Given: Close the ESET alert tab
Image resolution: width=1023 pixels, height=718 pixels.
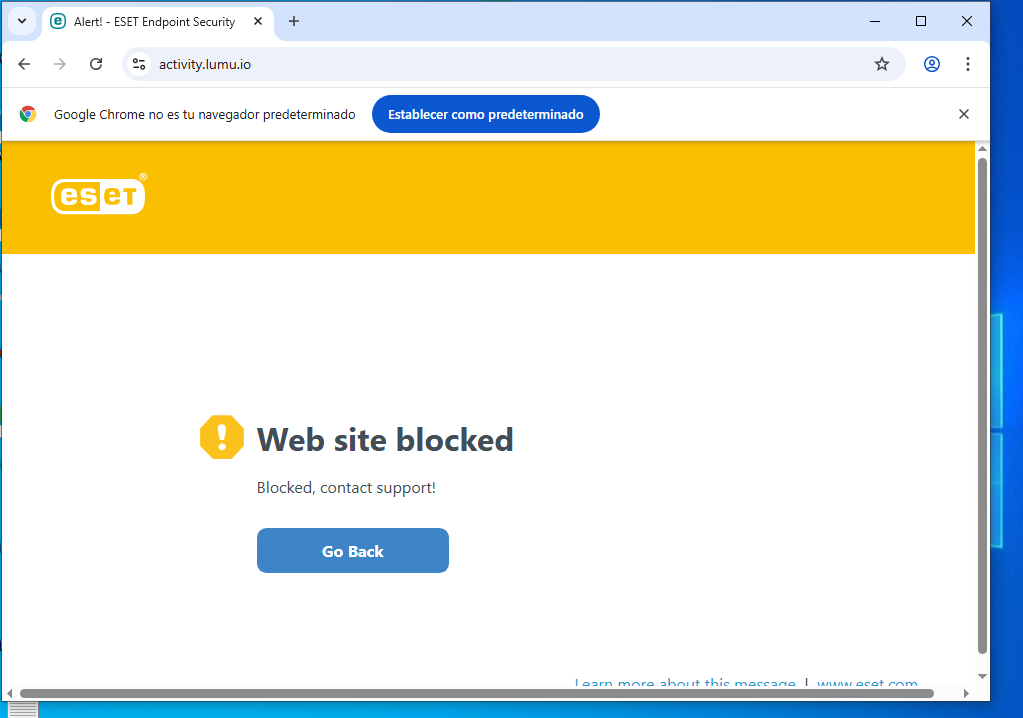Looking at the screenshot, I should click(258, 21).
